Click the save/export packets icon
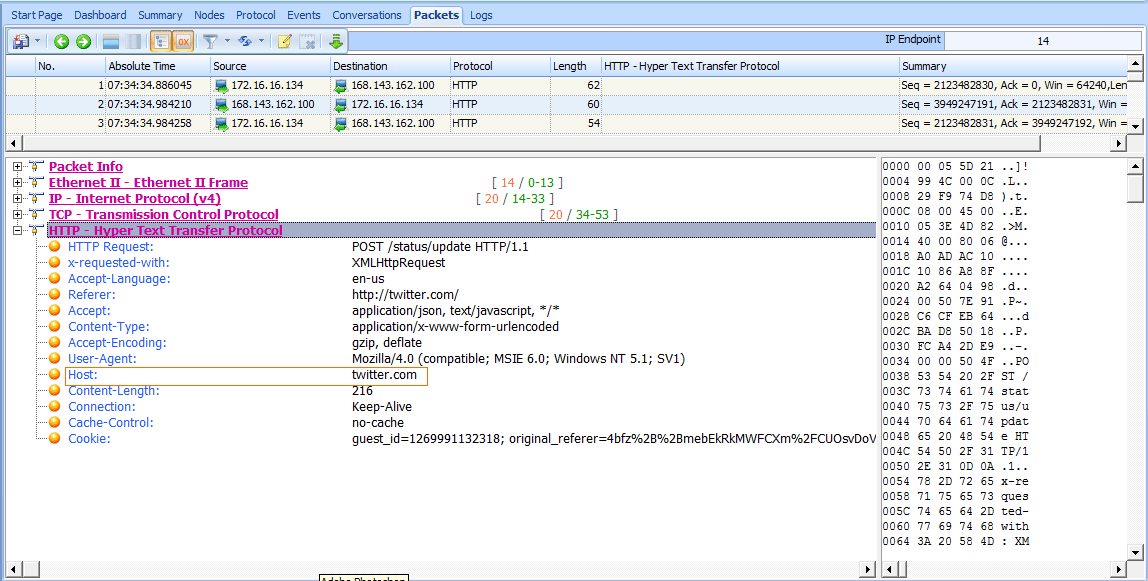This screenshot has width=1148, height=581. click(20, 42)
